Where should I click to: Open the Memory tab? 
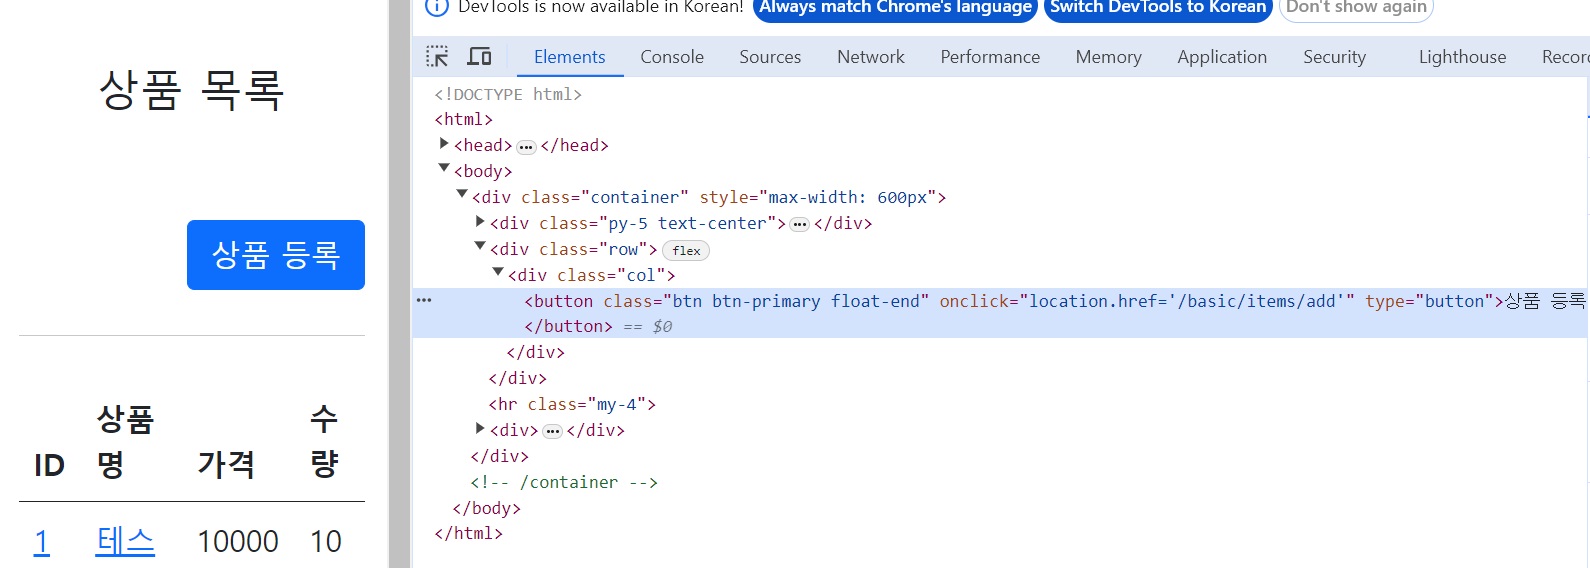(x=1108, y=57)
